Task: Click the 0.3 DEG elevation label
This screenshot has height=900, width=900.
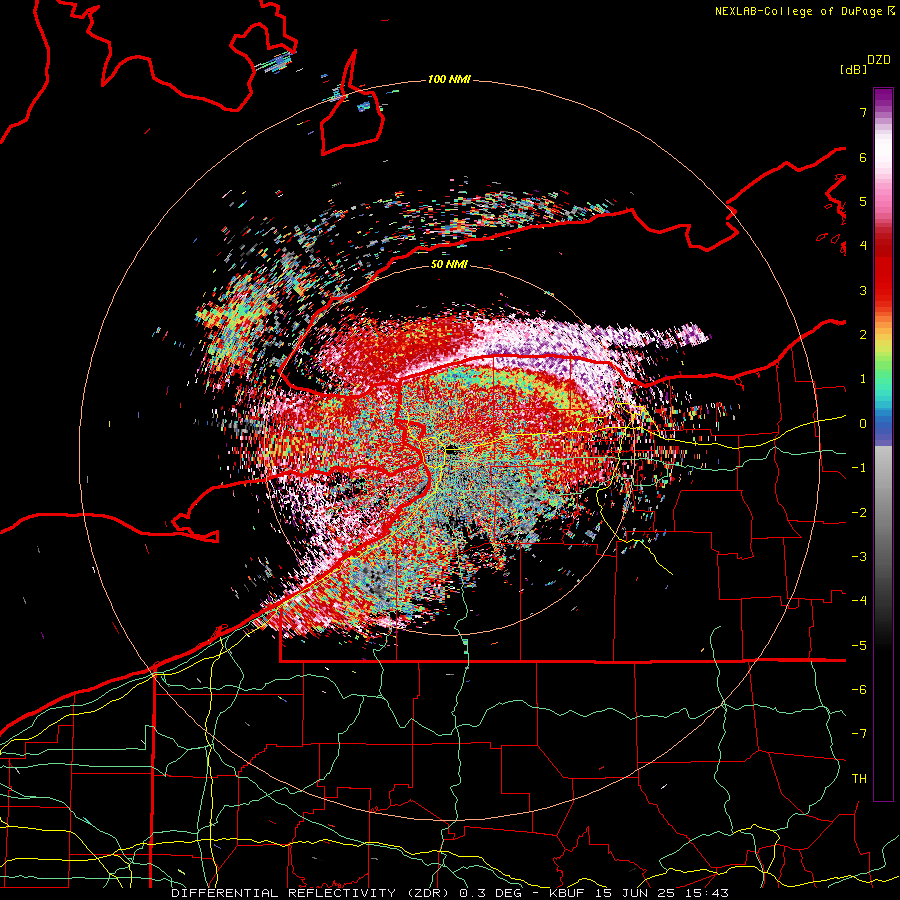Action: (x=493, y=893)
